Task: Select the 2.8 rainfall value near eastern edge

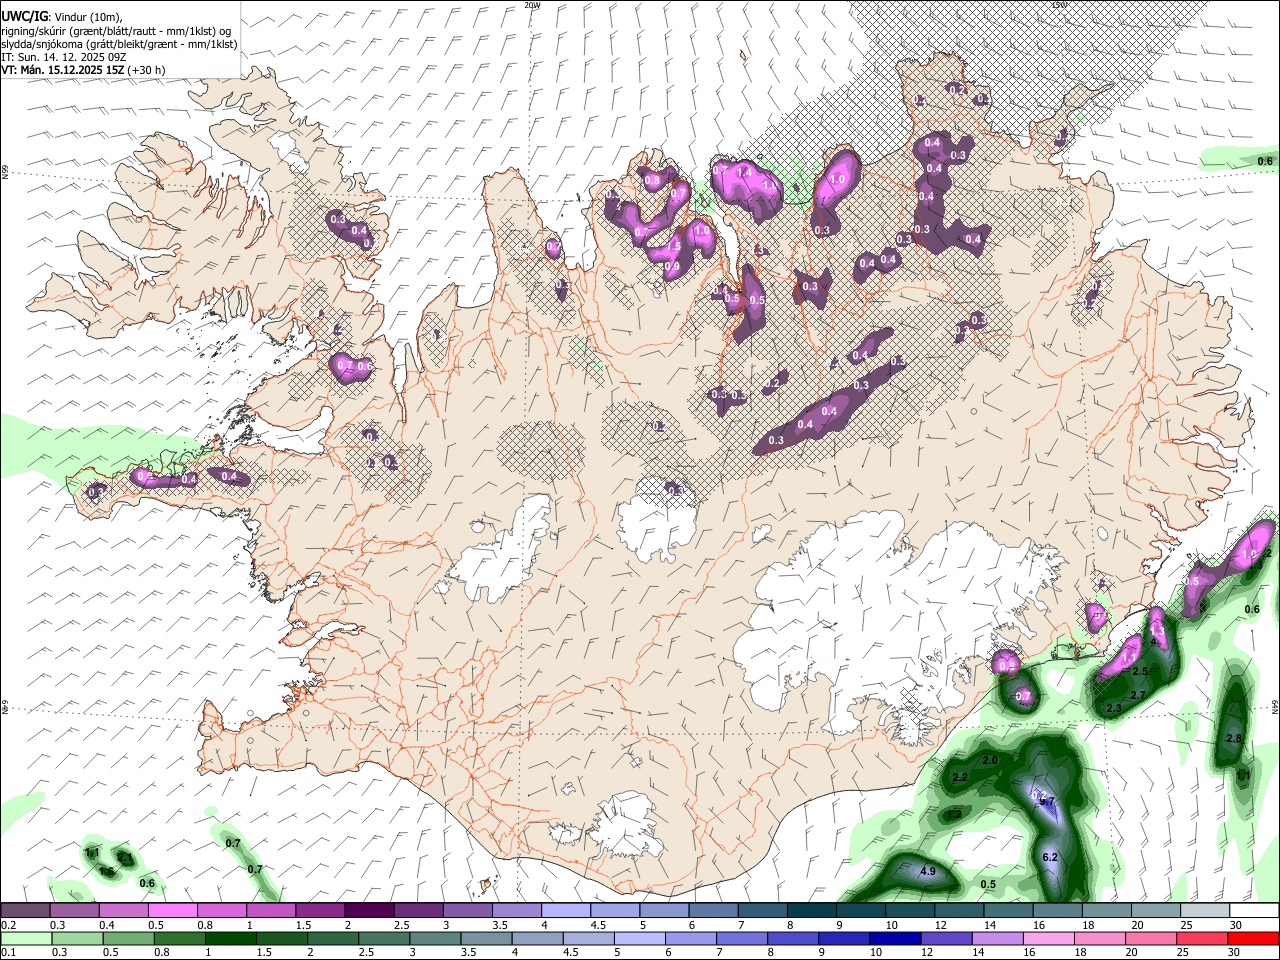Action: 1233,739
